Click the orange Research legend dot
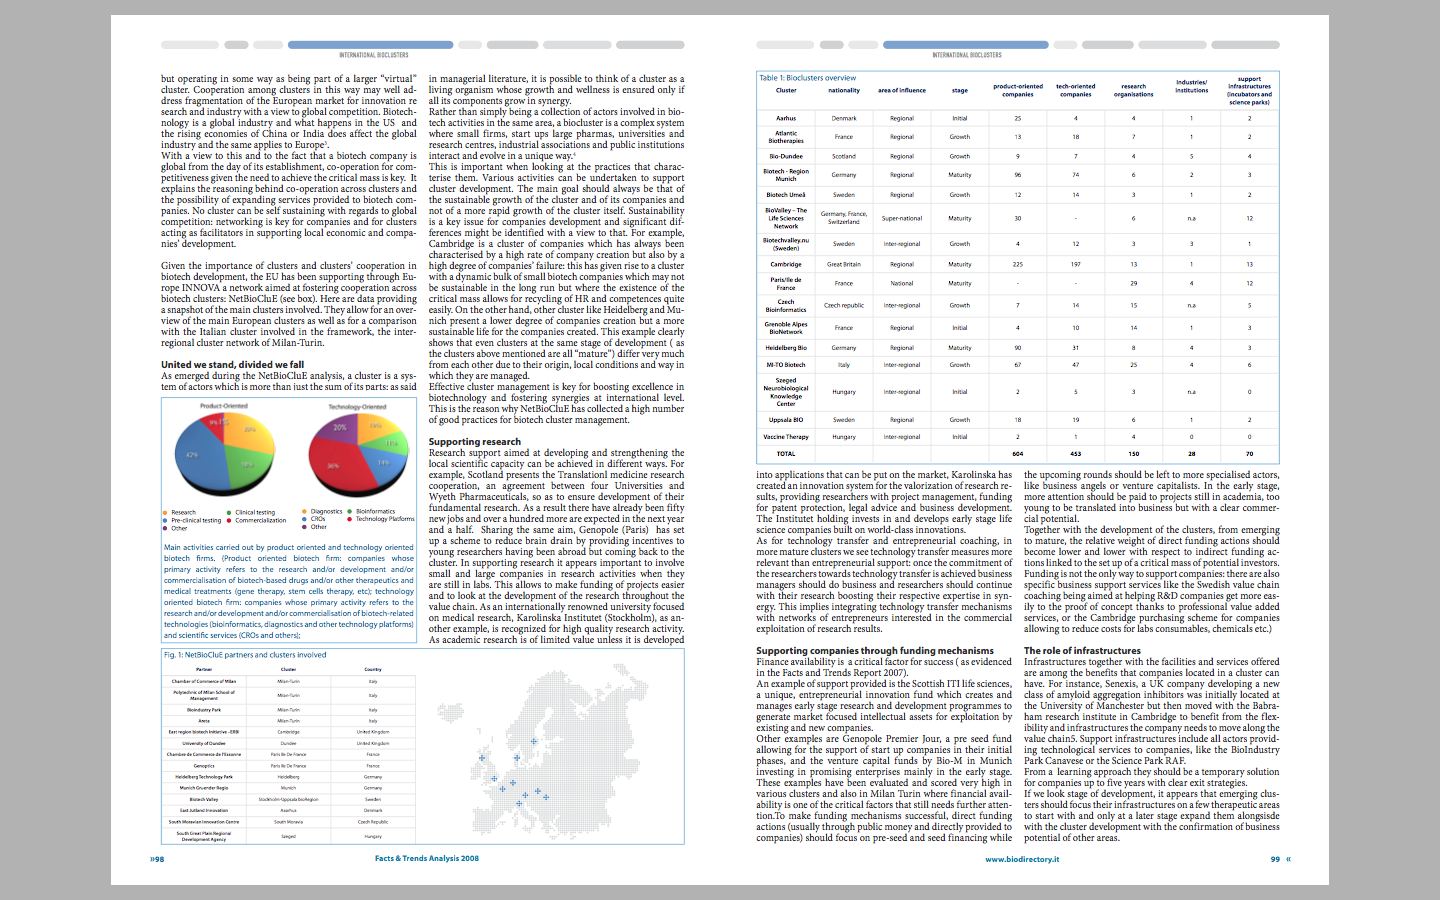Viewport: 1440px width, 900px height. click(166, 512)
